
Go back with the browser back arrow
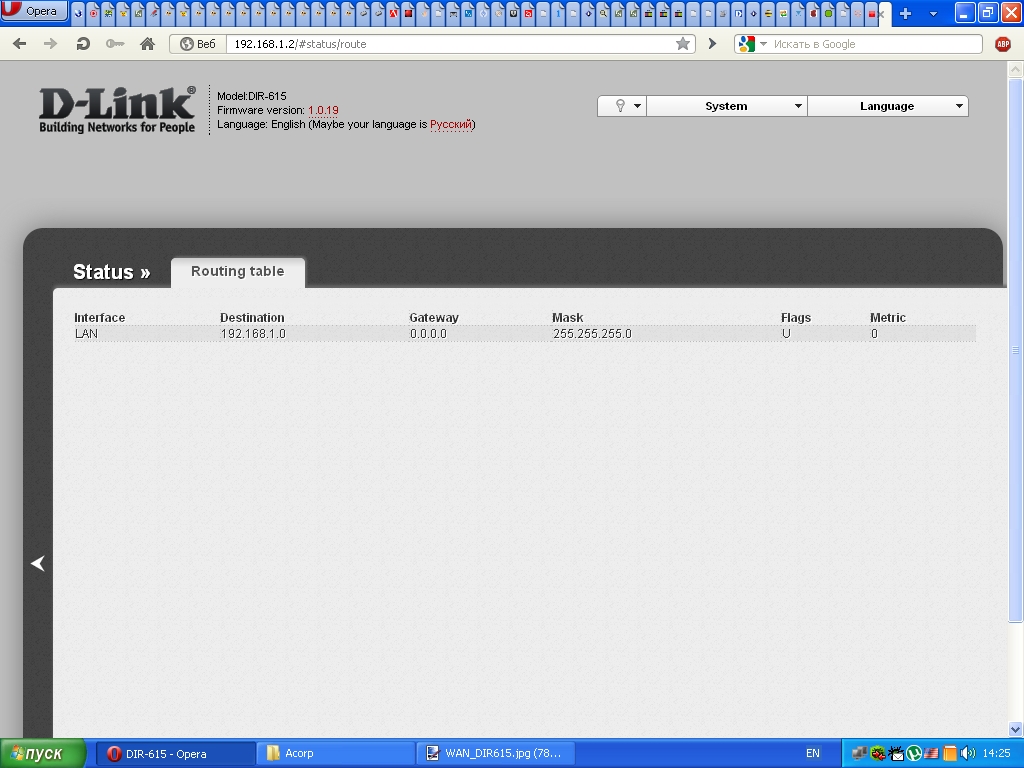(x=20, y=44)
